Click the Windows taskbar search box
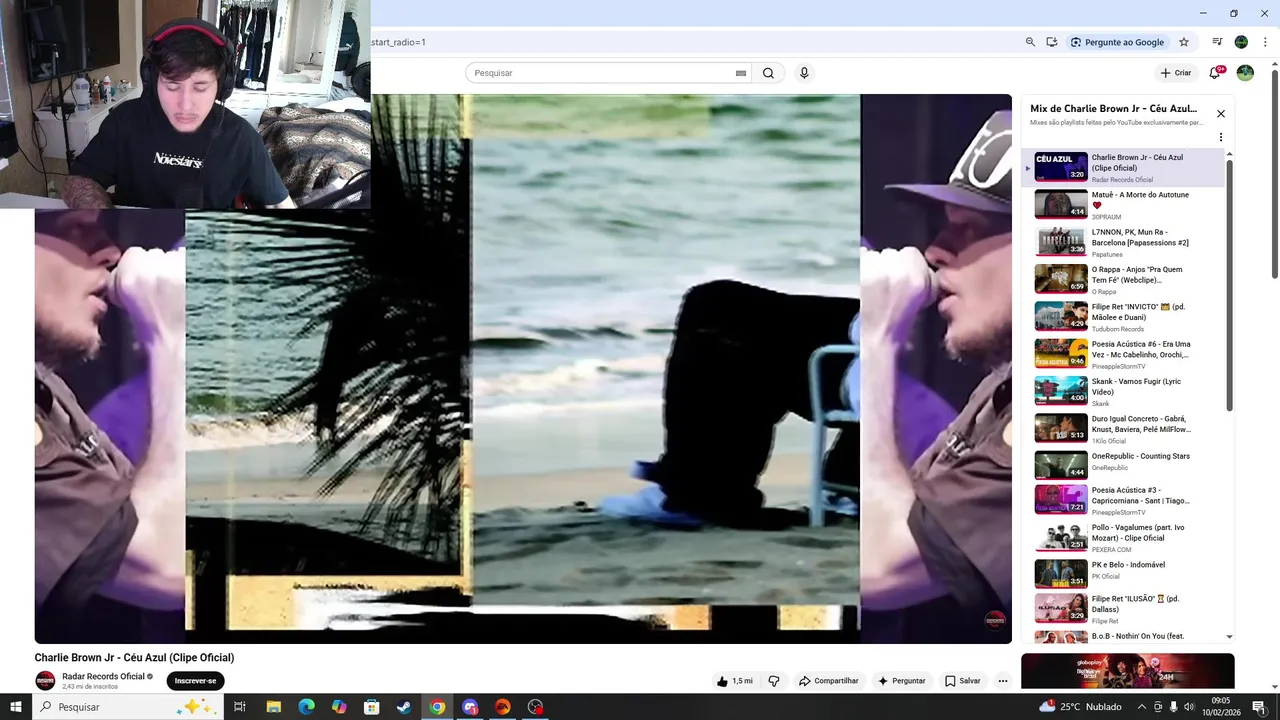This screenshot has height=720, width=1280. point(128,707)
